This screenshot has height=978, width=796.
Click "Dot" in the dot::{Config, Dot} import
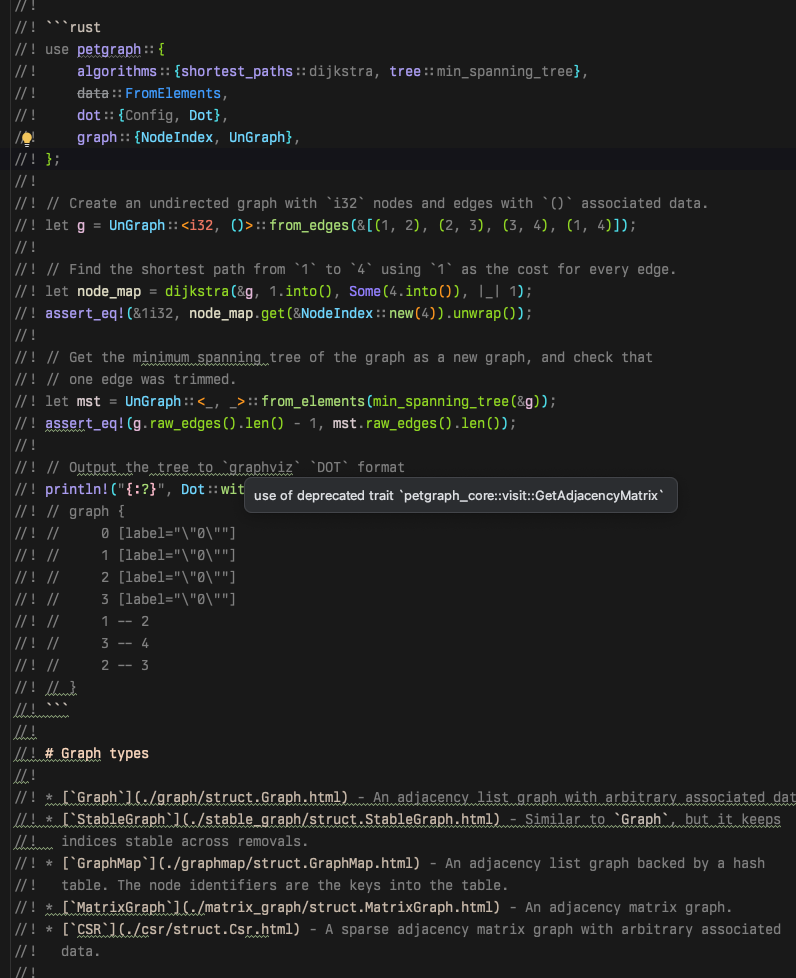(201, 115)
